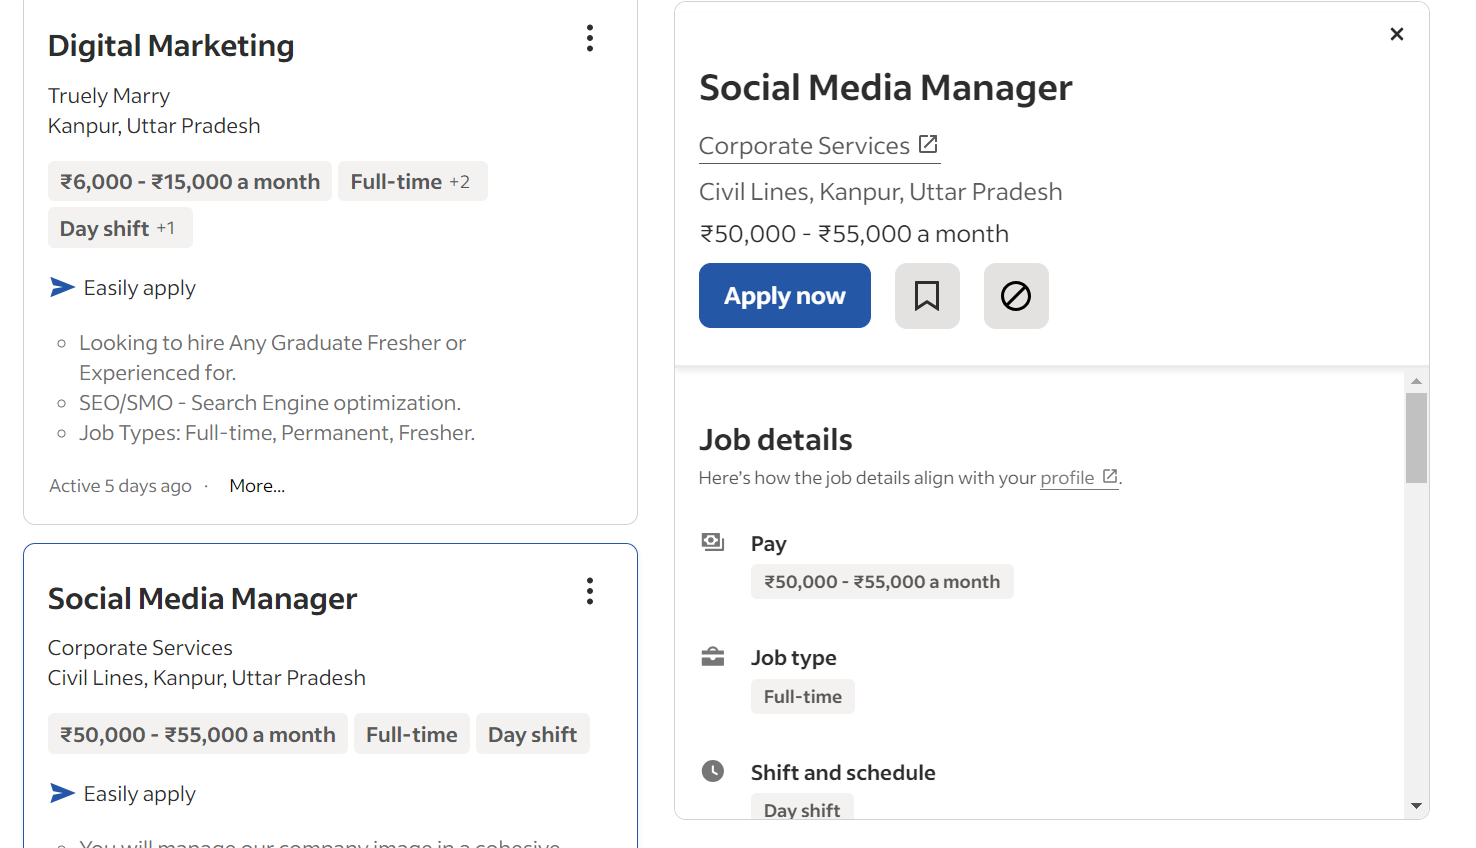This screenshot has width=1476, height=848.
Task: Click the Social Media Manager heading in details panel
Action: pos(886,88)
